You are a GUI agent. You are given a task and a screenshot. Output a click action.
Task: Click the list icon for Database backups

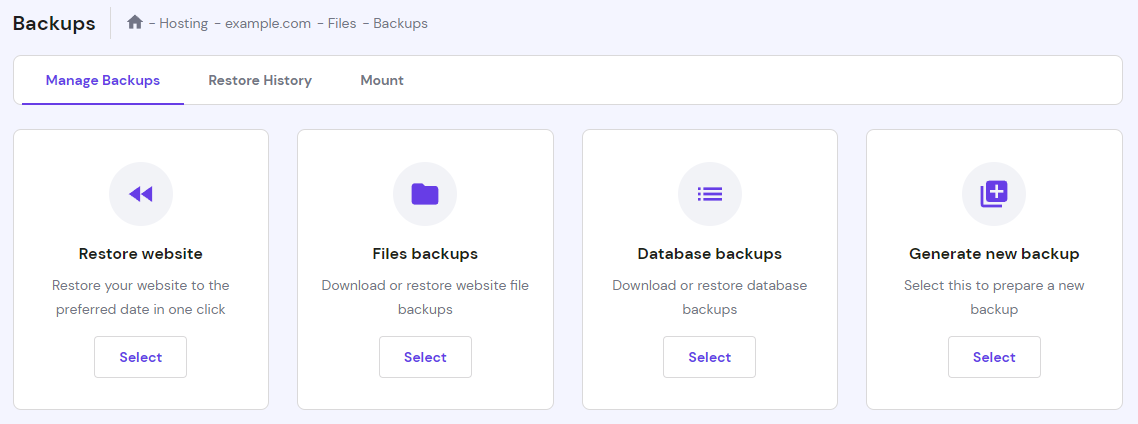pos(710,194)
